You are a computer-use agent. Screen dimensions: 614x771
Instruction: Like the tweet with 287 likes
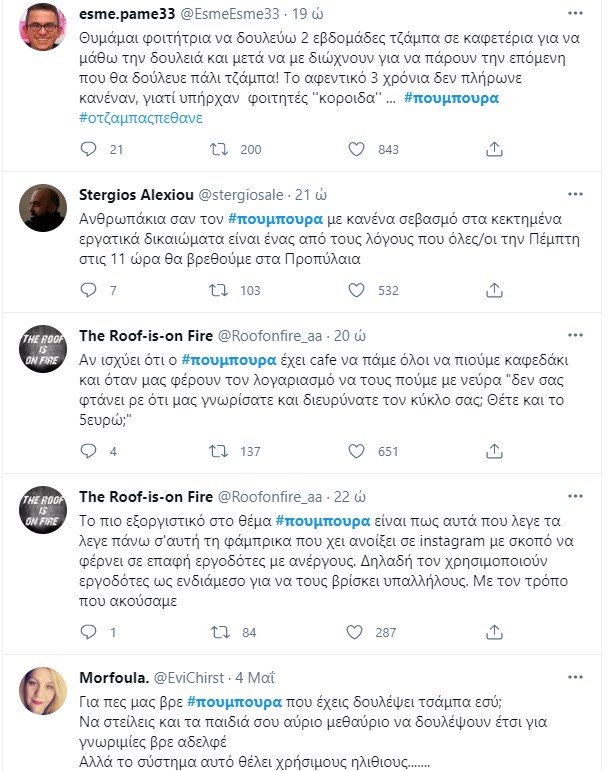point(356,632)
